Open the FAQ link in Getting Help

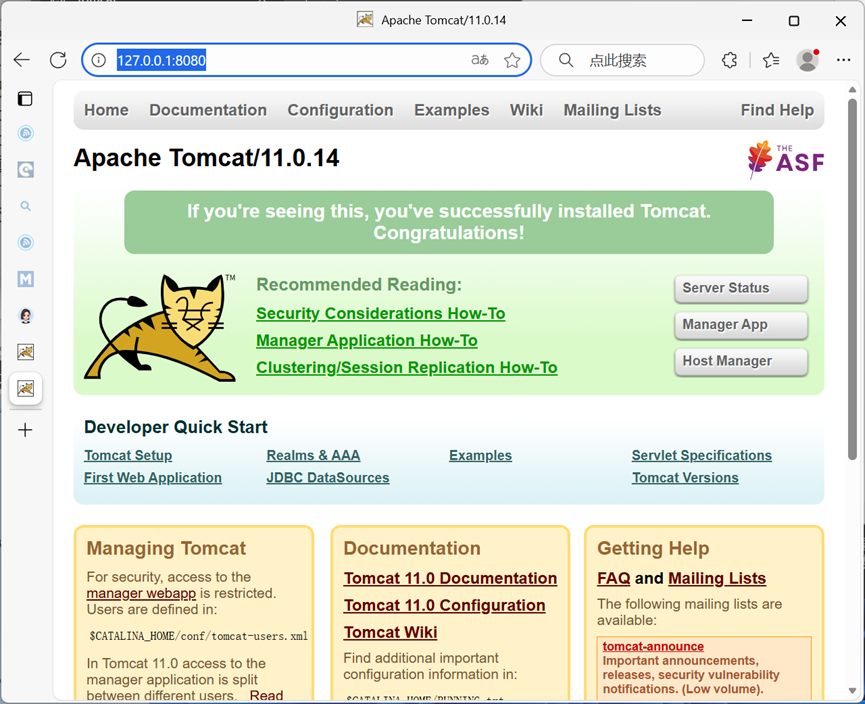point(613,578)
